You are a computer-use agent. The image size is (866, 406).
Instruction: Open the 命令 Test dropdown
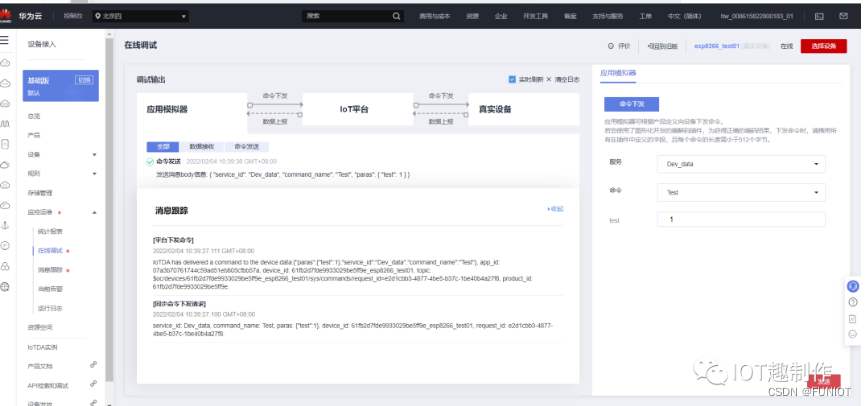tap(741, 192)
